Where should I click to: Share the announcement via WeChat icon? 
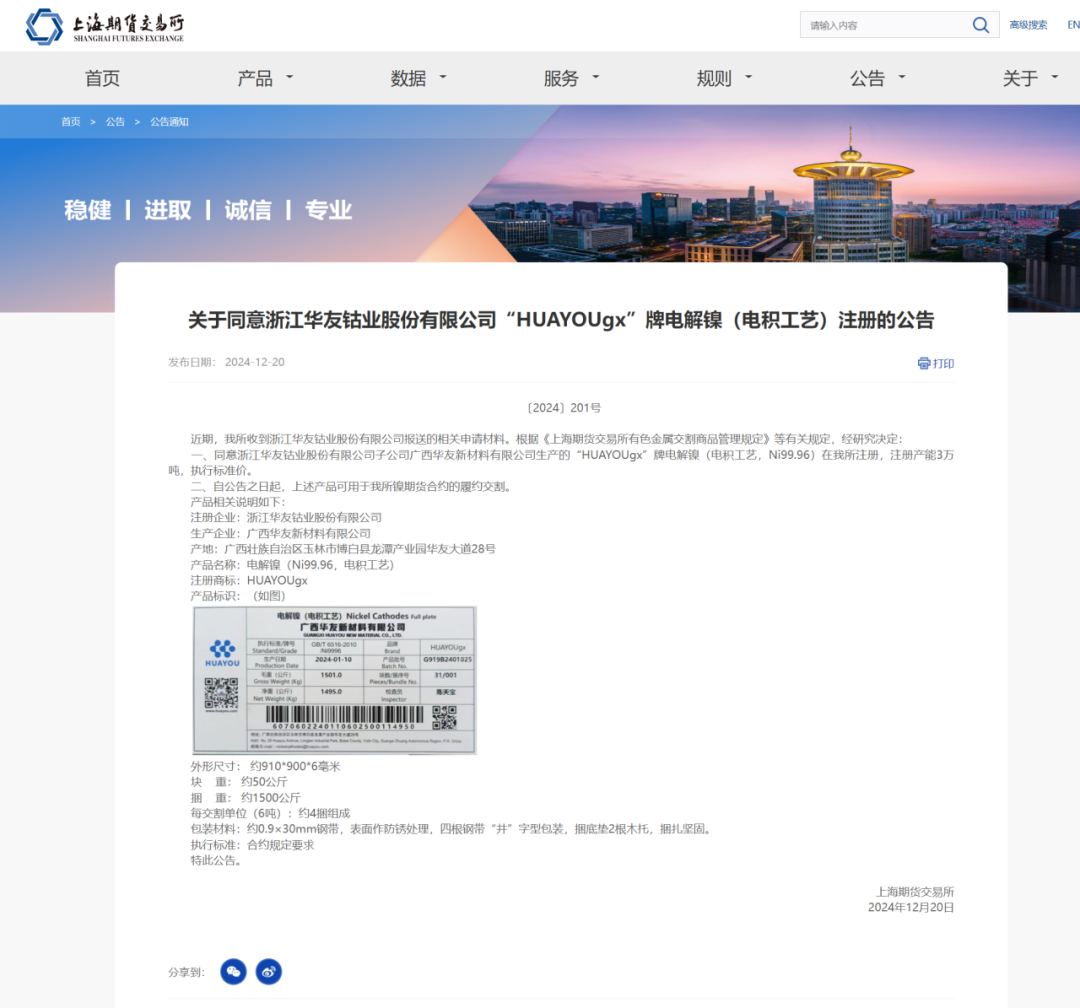(233, 971)
